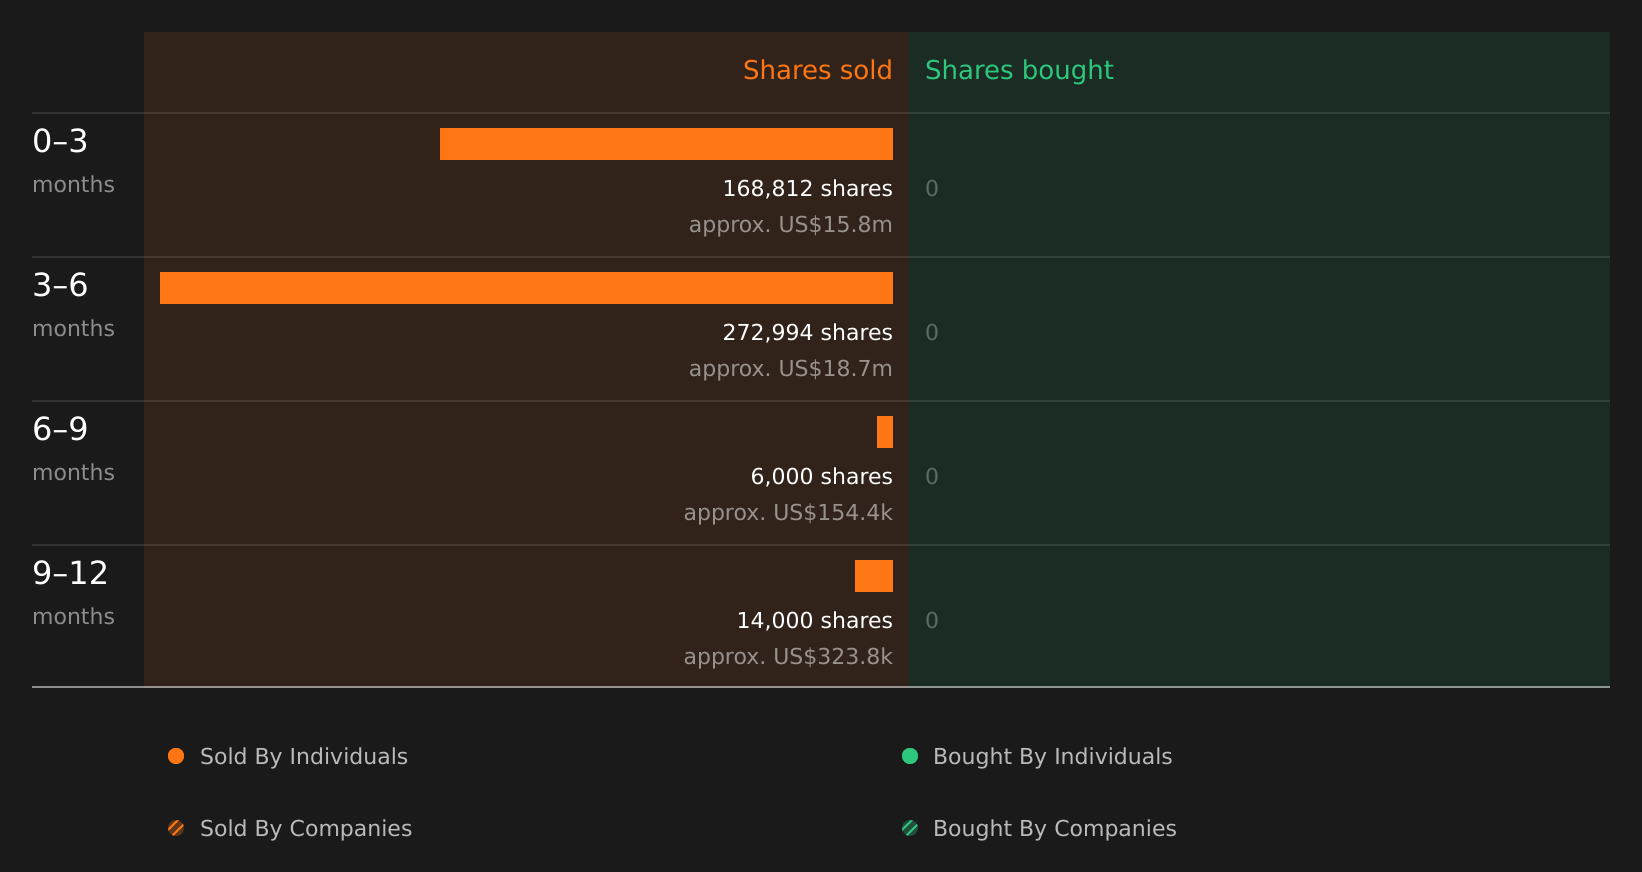This screenshot has height=872, width=1642.
Task: Click the 3–6 months row label
Action: click(73, 305)
